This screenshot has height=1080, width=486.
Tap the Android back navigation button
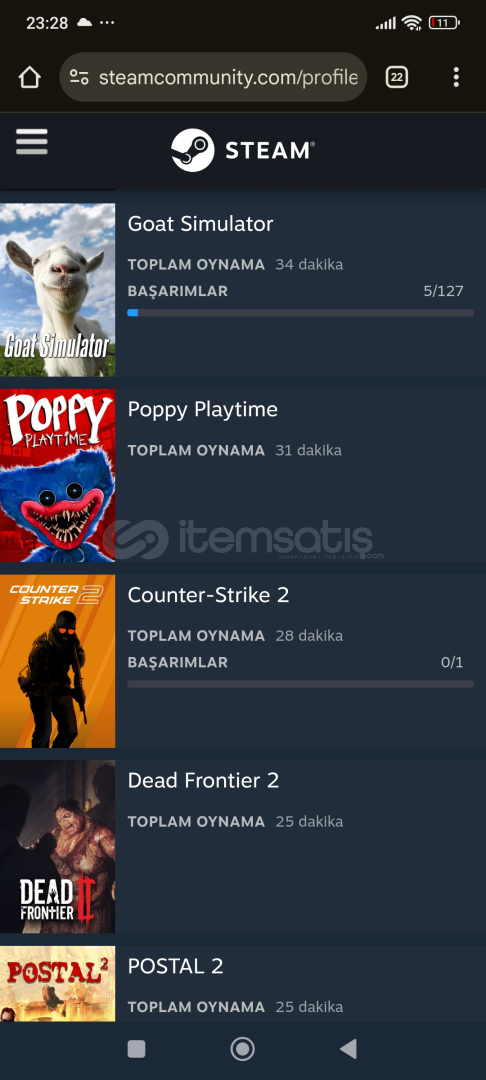tap(349, 1049)
